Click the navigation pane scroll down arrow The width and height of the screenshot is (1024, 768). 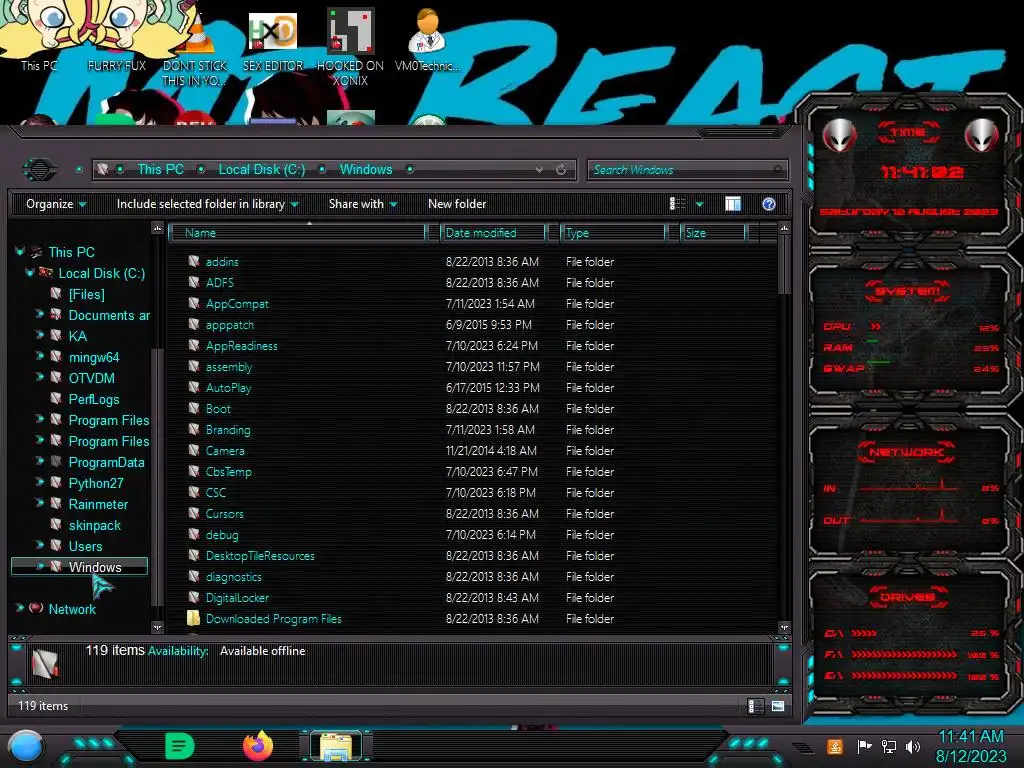(157, 628)
